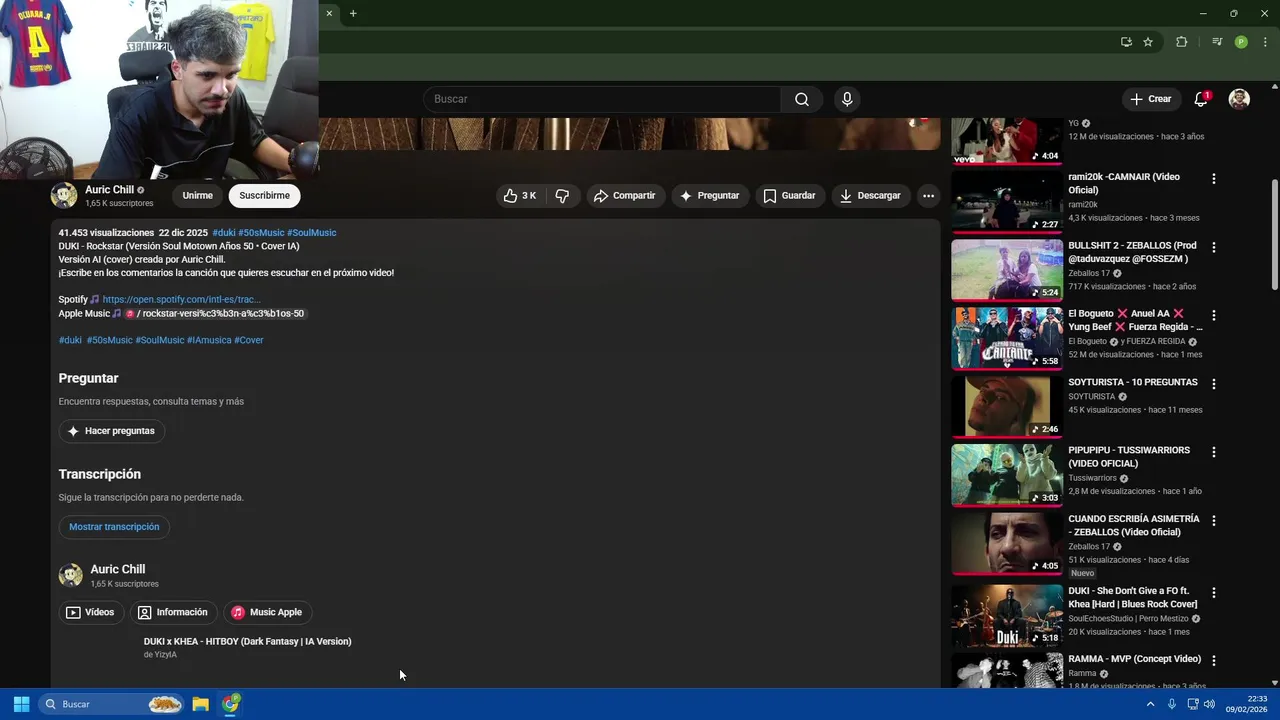The image size is (1280, 720).
Task: Like the video with thumbs up
Action: pos(520,196)
